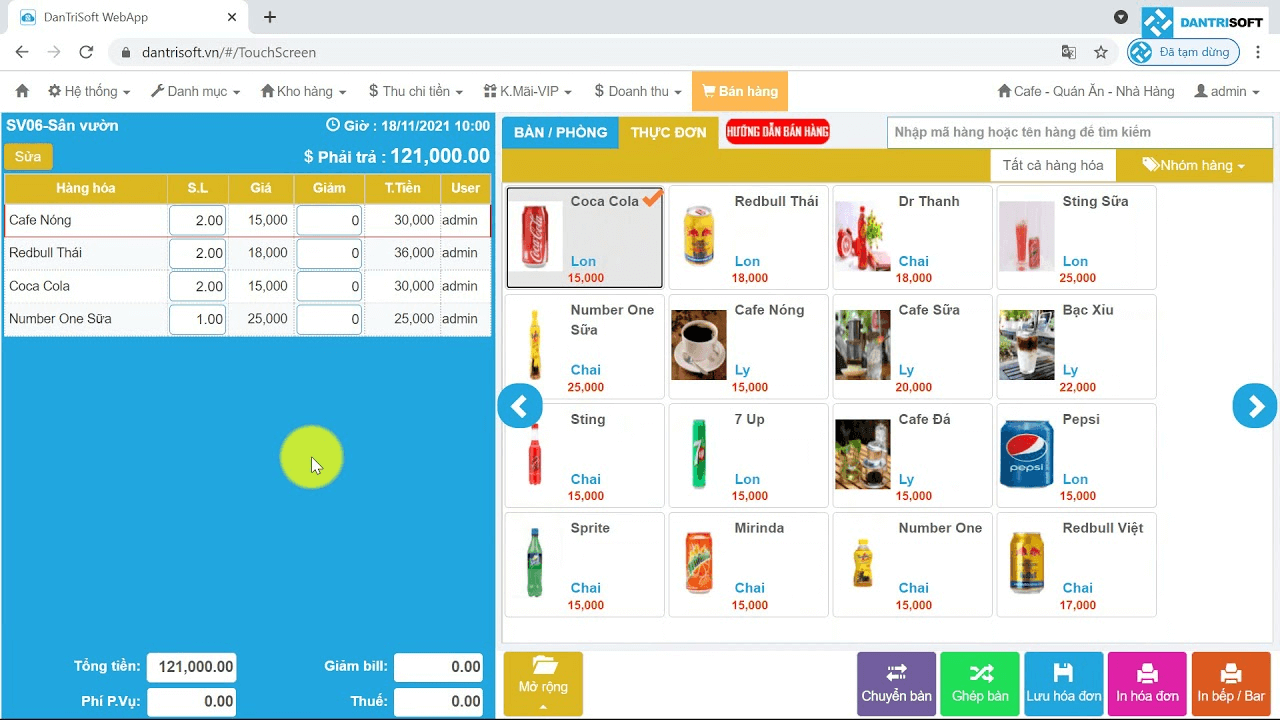The width and height of the screenshot is (1280, 720).
Task: Show Tất cả hàng hóa
Action: [1052, 165]
